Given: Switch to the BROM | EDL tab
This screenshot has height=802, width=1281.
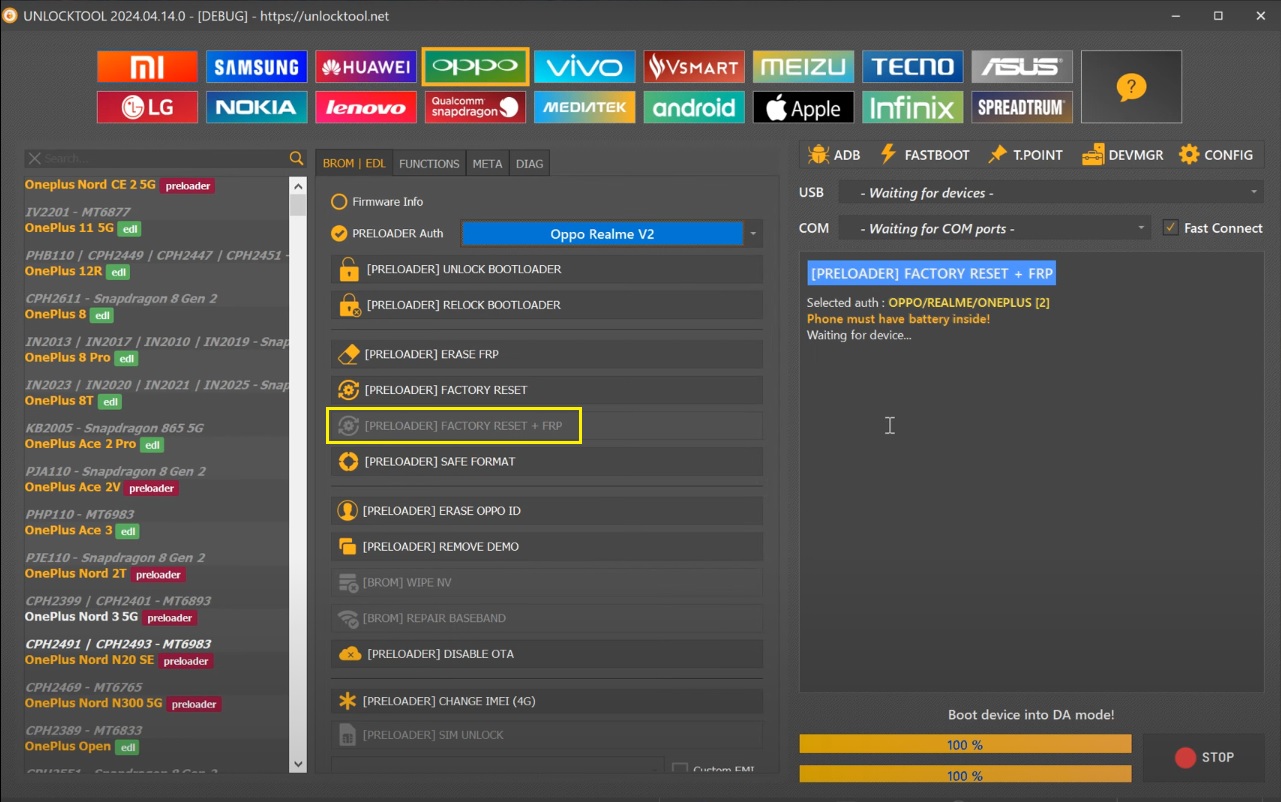Looking at the screenshot, I should (354, 164).
